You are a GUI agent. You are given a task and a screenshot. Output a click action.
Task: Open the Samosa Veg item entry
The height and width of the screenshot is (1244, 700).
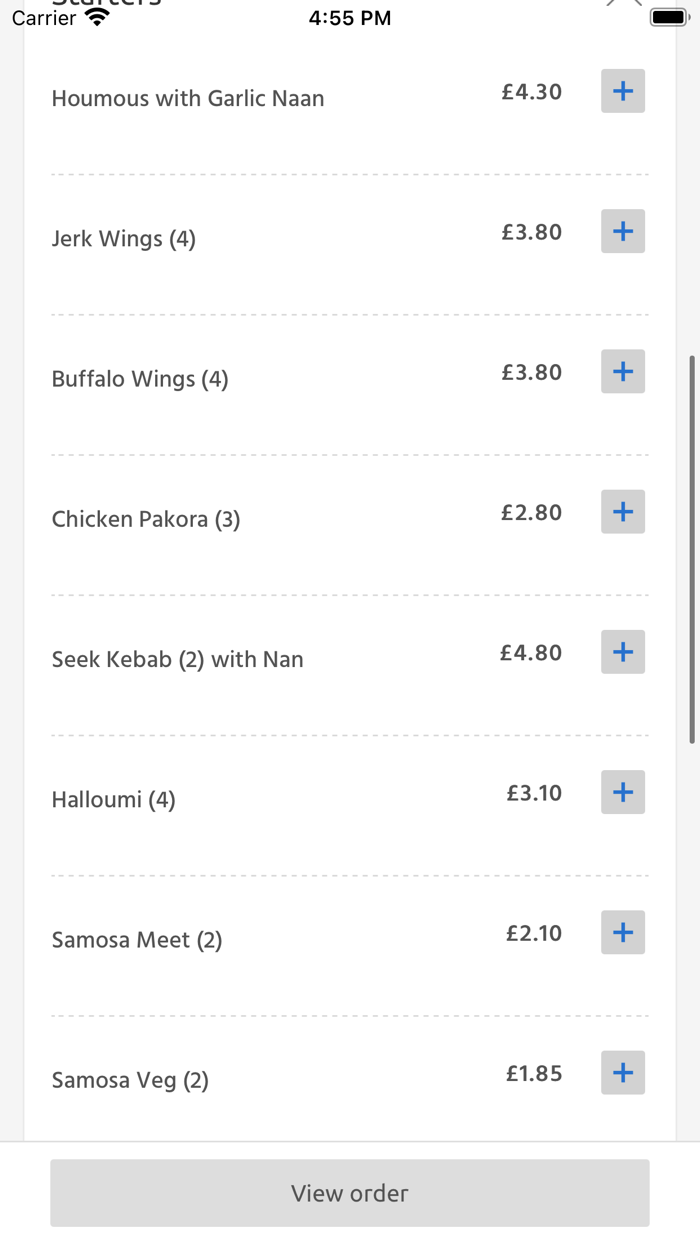(x=130, y=1080)
